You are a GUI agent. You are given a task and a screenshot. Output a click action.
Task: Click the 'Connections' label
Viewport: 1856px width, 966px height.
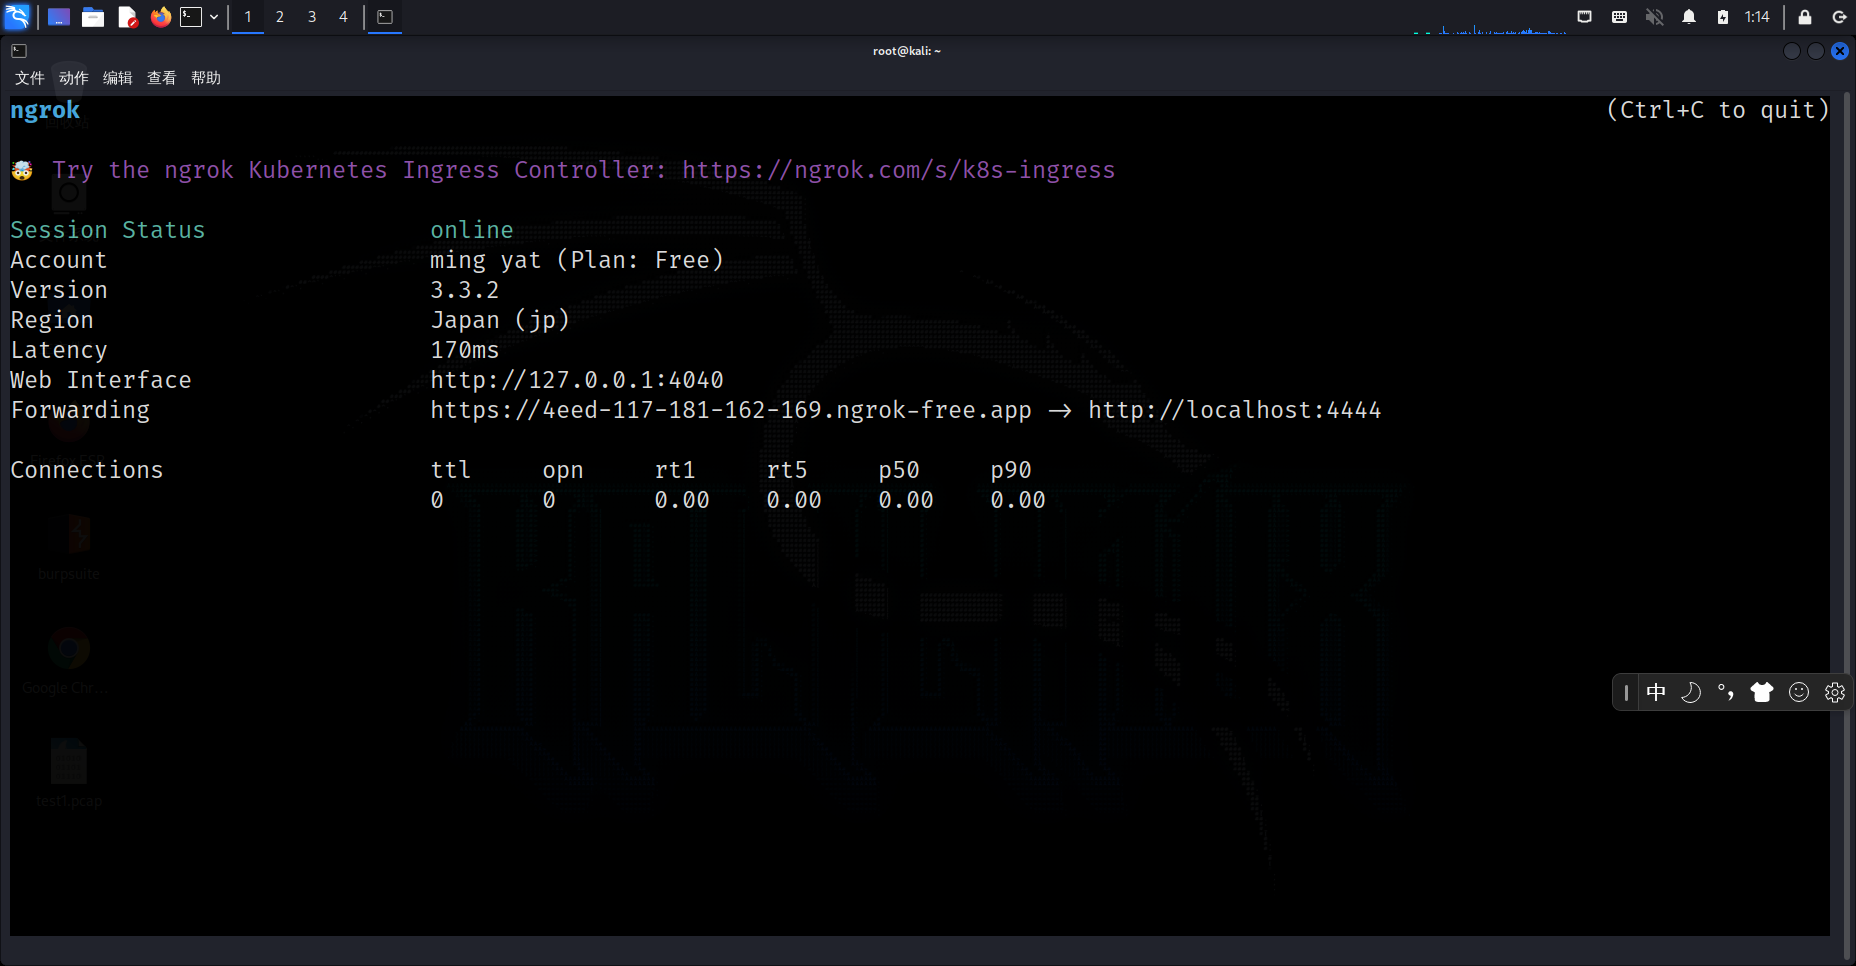(87, 470)
